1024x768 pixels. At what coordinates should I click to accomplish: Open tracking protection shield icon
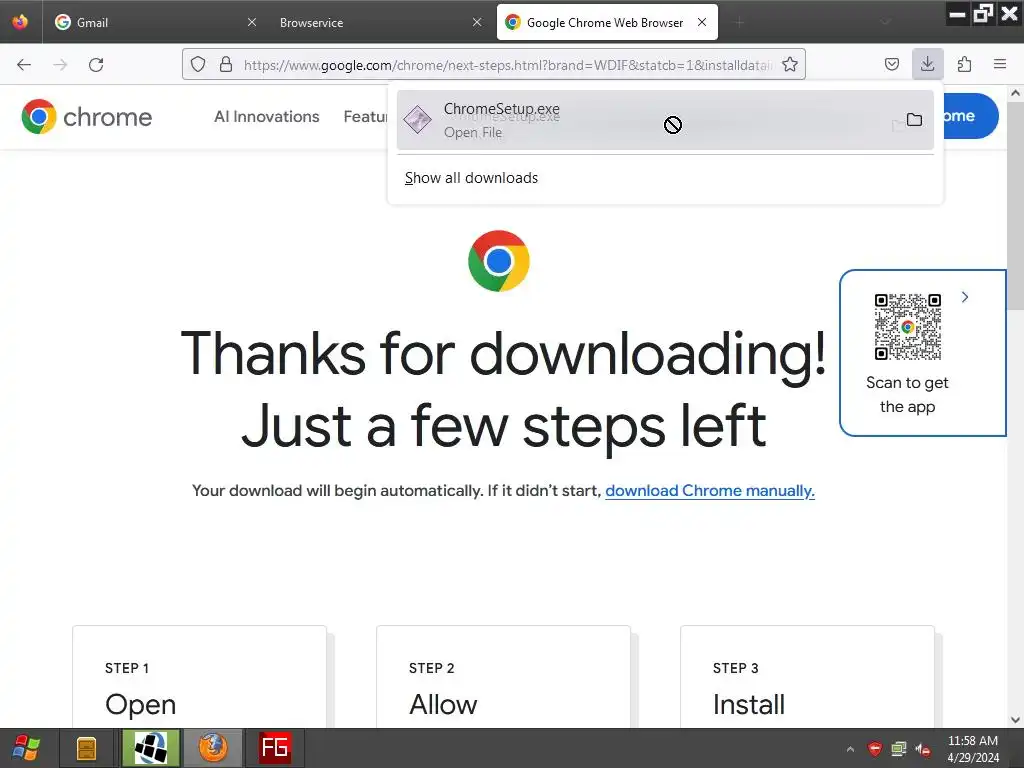198,64
